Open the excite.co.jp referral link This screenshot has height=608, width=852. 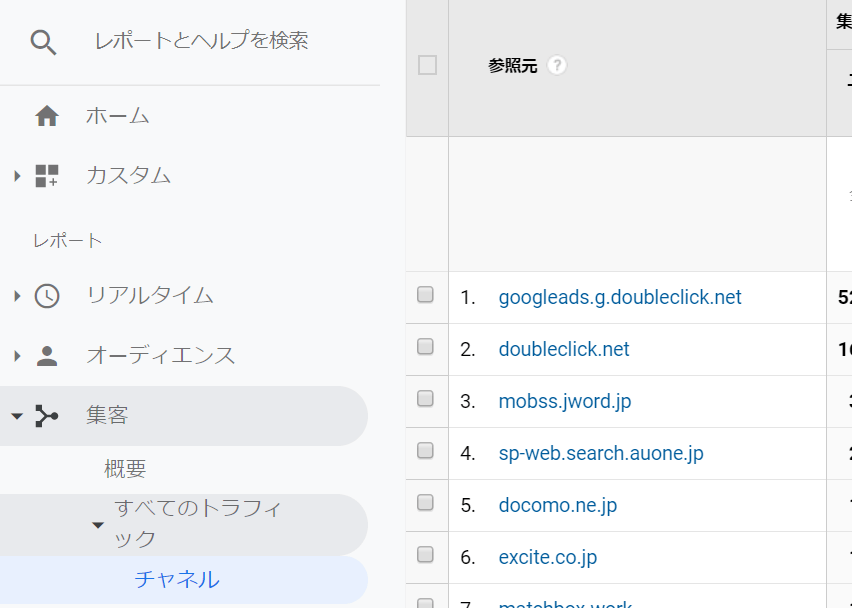[x=548, y=558]
